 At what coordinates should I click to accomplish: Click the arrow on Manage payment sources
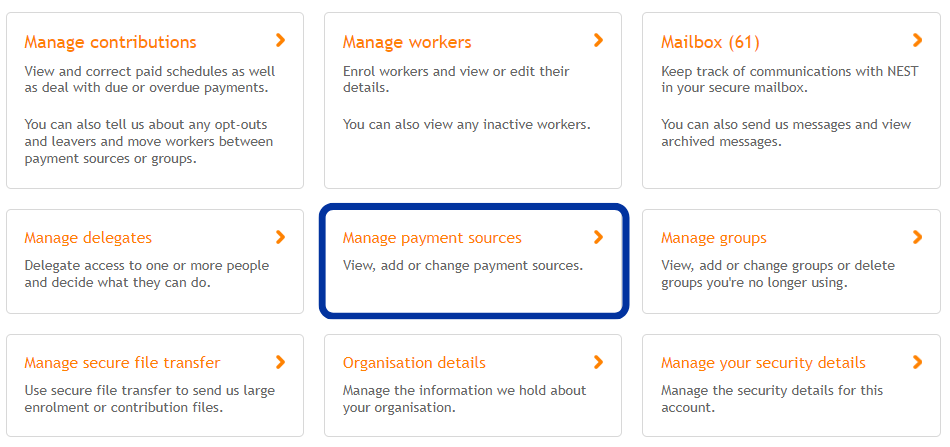point(599,237)
